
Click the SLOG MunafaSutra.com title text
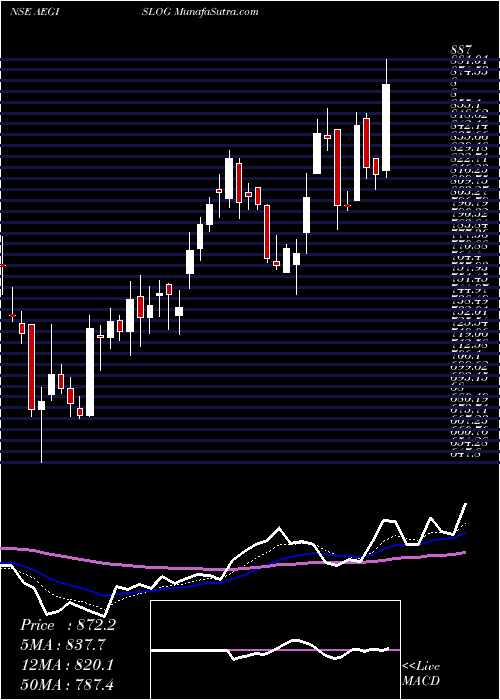click(x=200, y=12)
